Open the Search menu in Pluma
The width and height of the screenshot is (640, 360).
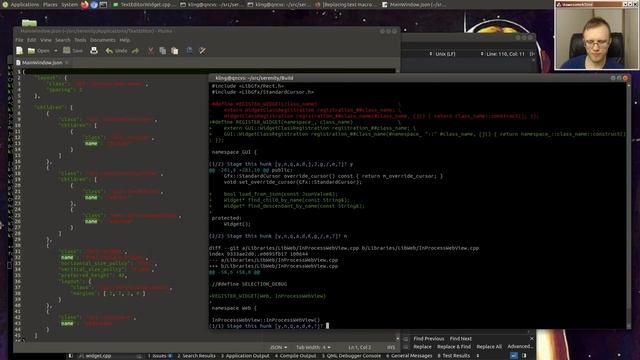pyautogui.click(x=62, y=40)
